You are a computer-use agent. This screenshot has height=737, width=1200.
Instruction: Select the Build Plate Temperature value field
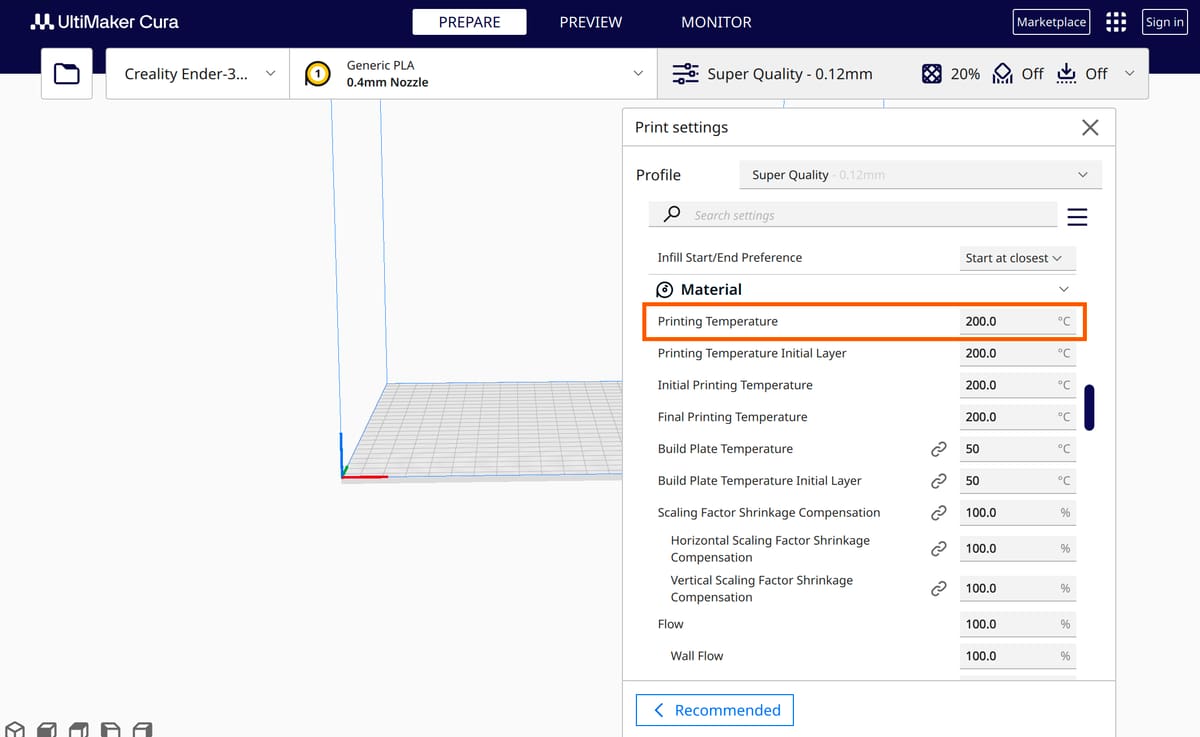point(1017,450)
